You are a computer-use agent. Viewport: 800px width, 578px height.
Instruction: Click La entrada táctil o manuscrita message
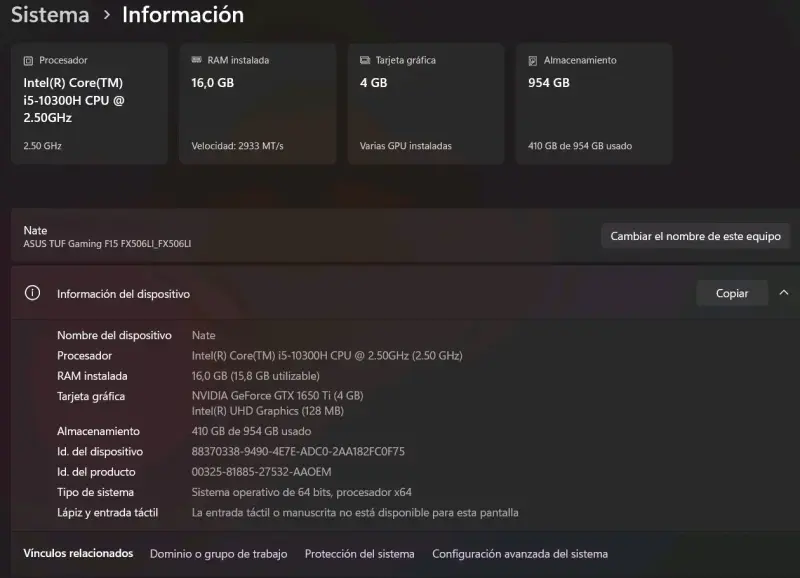(x=355, y=513)
